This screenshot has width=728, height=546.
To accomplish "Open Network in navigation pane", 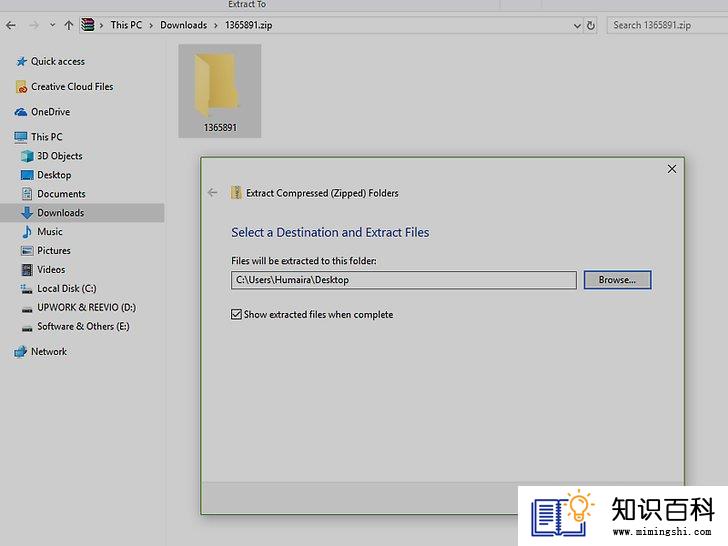I will pos(49,352).
